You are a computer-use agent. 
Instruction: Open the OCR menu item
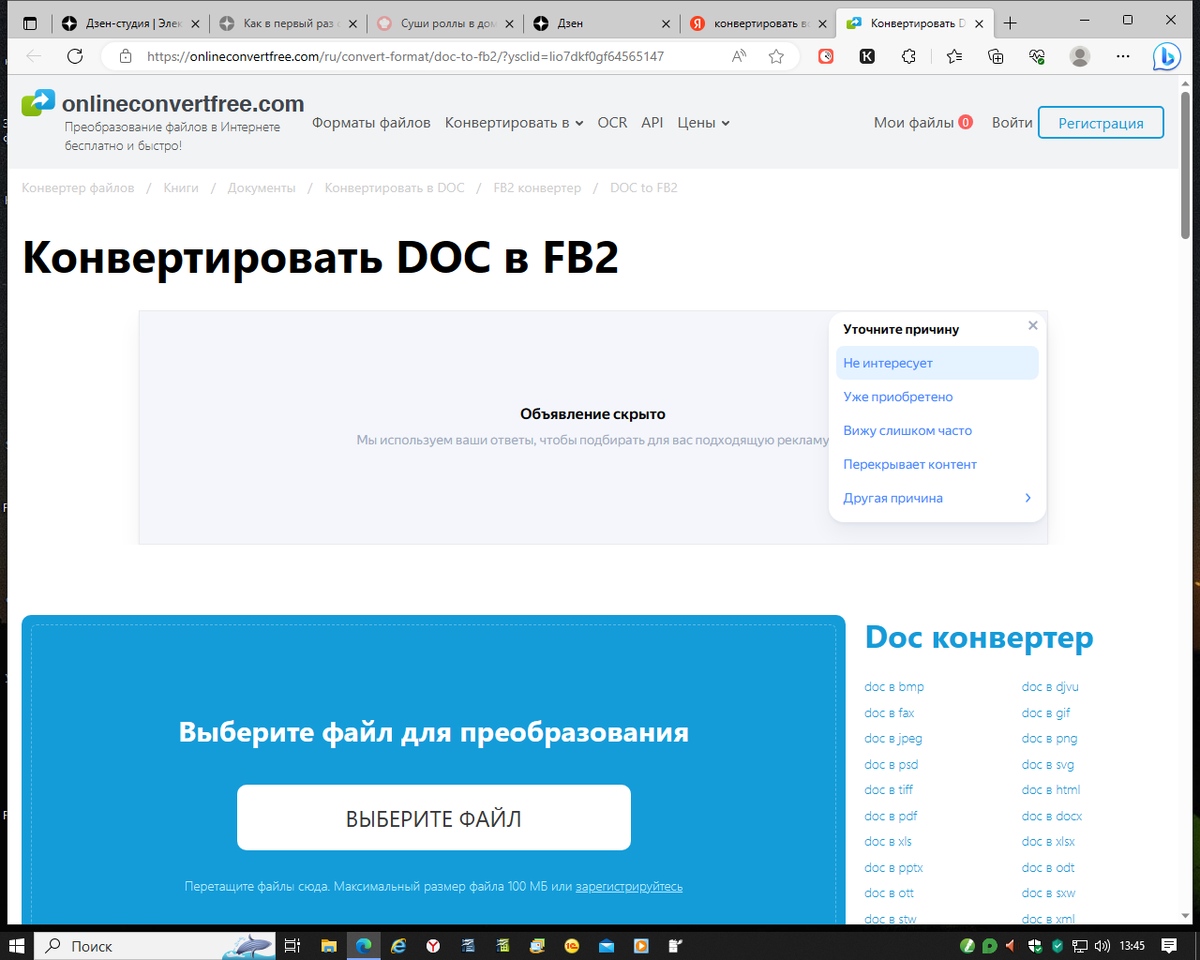(612, 122)
